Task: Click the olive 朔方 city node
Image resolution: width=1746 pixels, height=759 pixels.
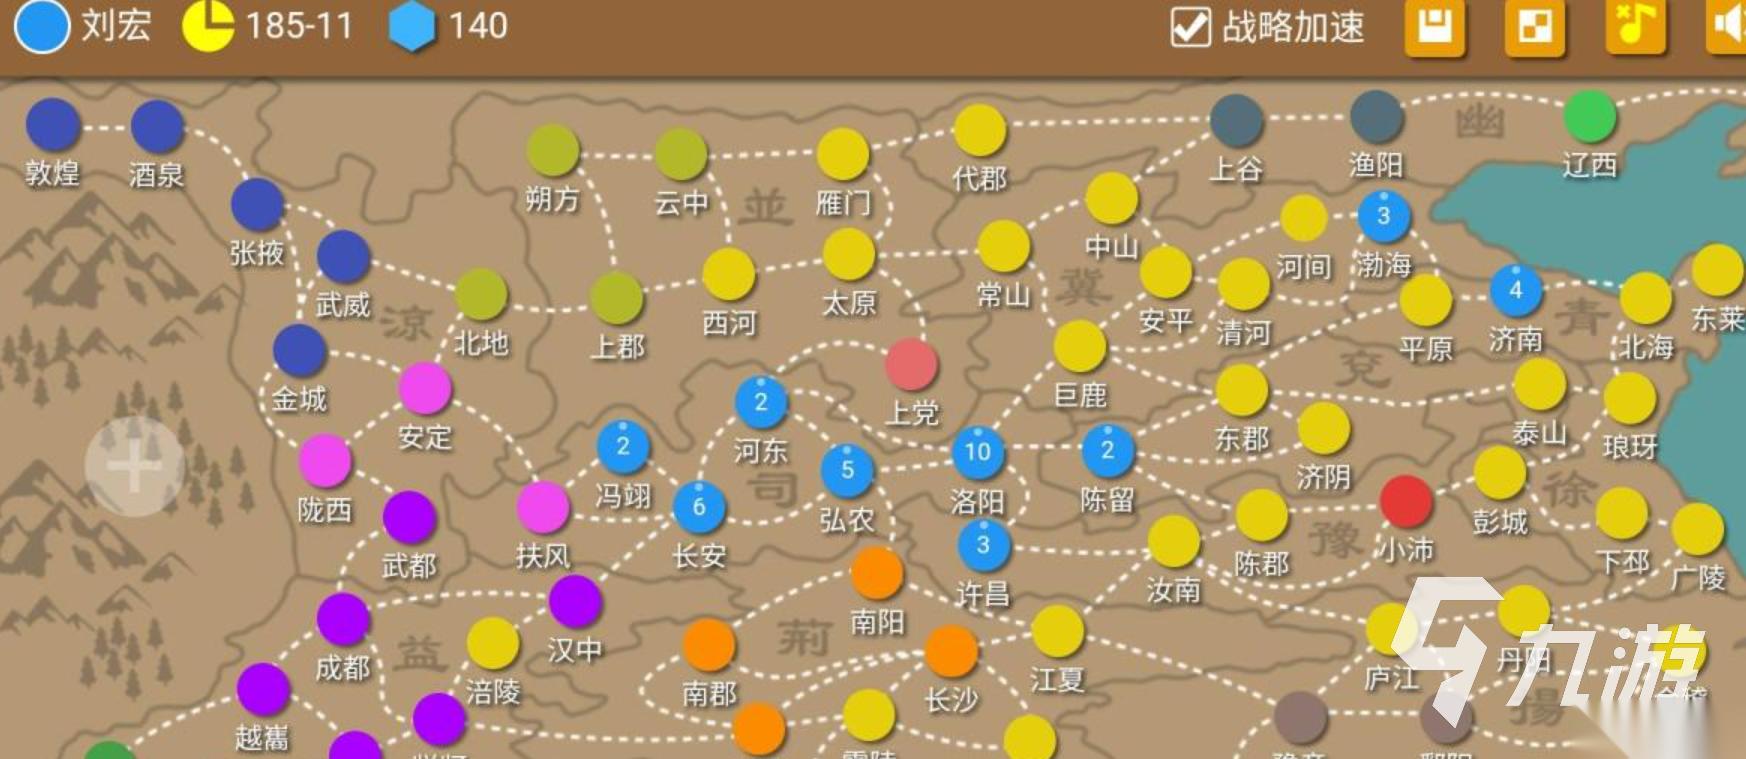Action: point(552,151)
